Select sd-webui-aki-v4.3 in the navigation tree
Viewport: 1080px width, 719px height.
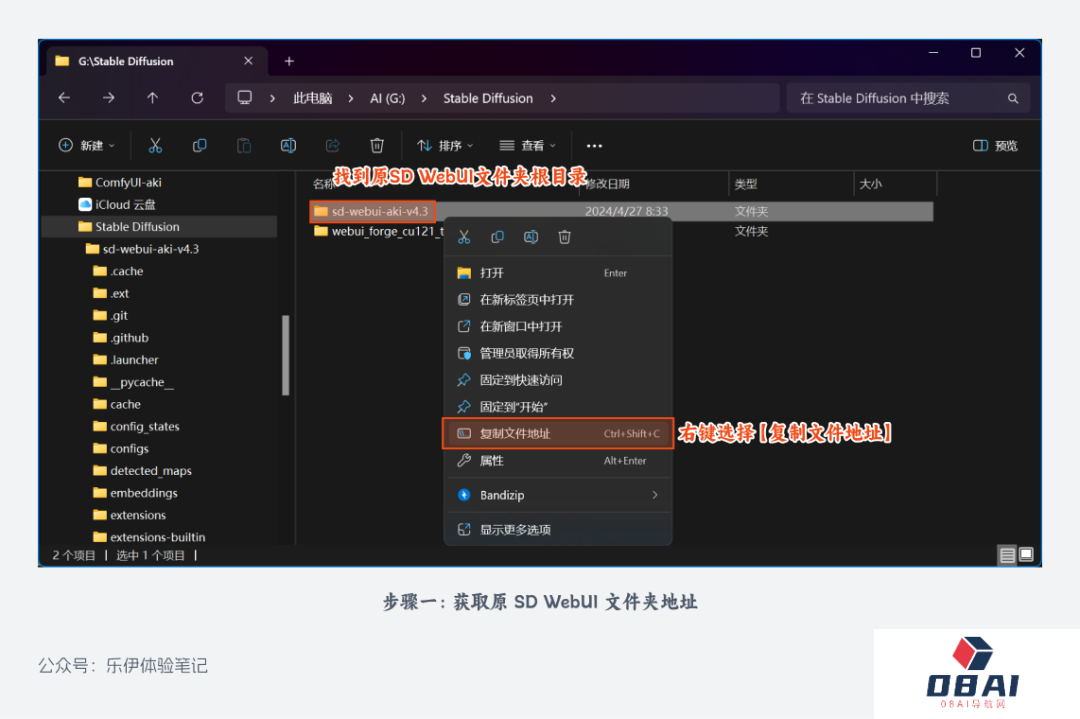click(x=143, y=249)
